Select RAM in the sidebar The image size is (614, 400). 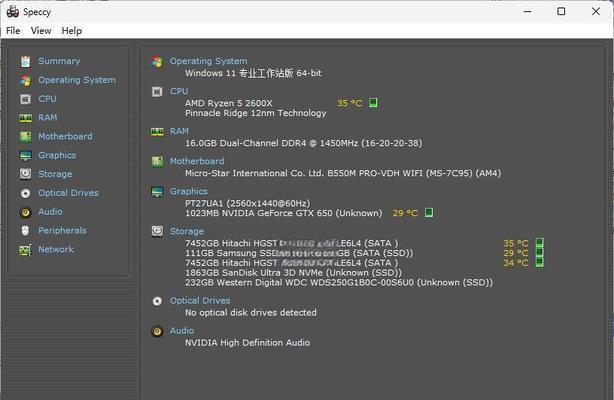pos(48,118)
